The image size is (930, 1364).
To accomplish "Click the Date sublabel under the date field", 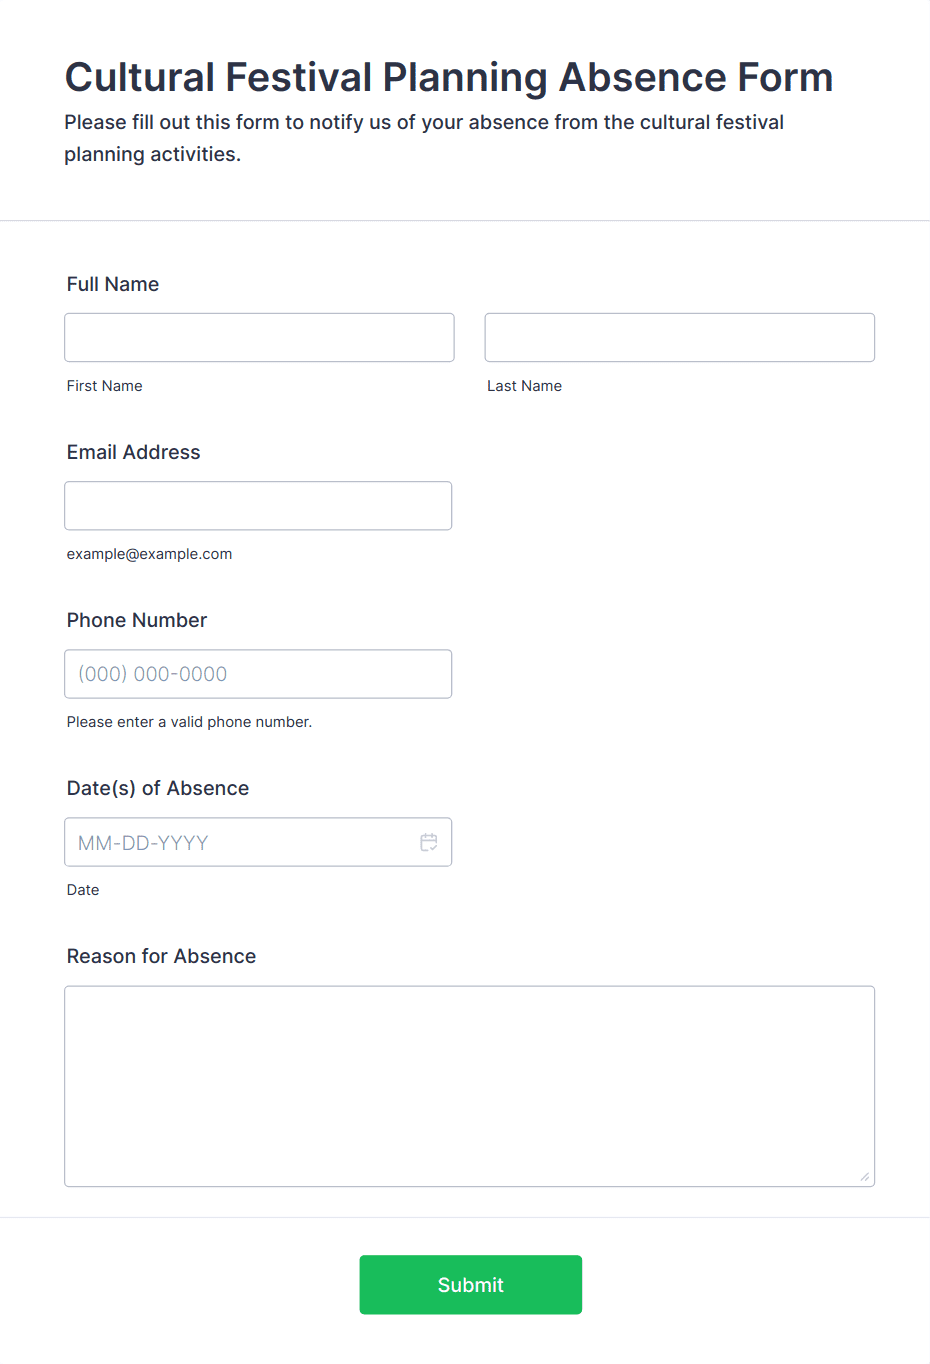I will coord(83,890).
